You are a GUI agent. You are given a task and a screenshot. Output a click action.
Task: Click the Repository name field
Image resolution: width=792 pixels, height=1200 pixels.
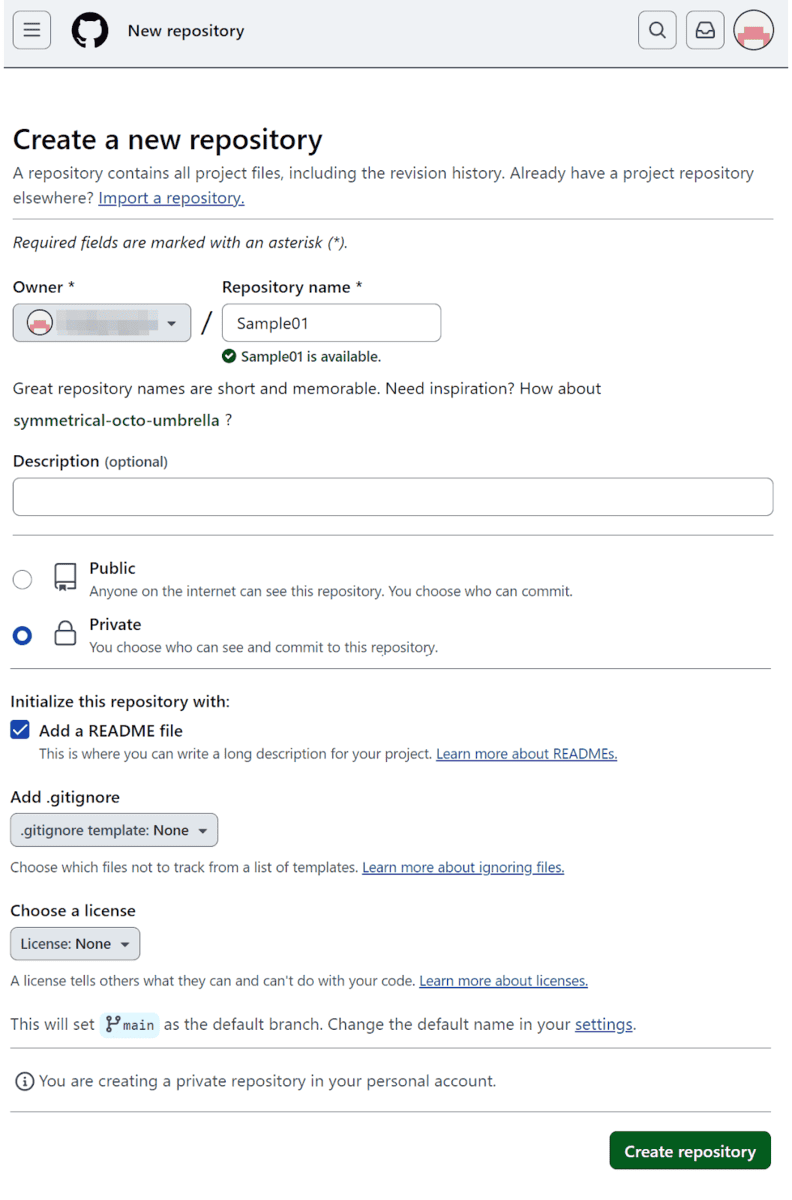pyautogui.click(x=331, y=323)
